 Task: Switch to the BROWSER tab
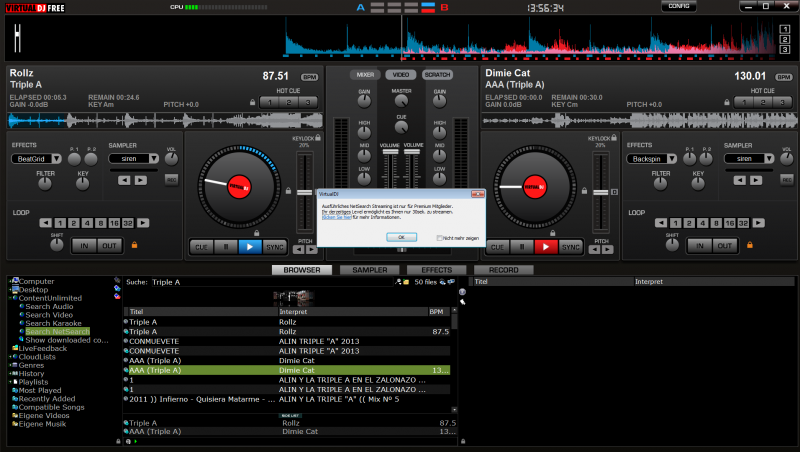tap(302, 270)
